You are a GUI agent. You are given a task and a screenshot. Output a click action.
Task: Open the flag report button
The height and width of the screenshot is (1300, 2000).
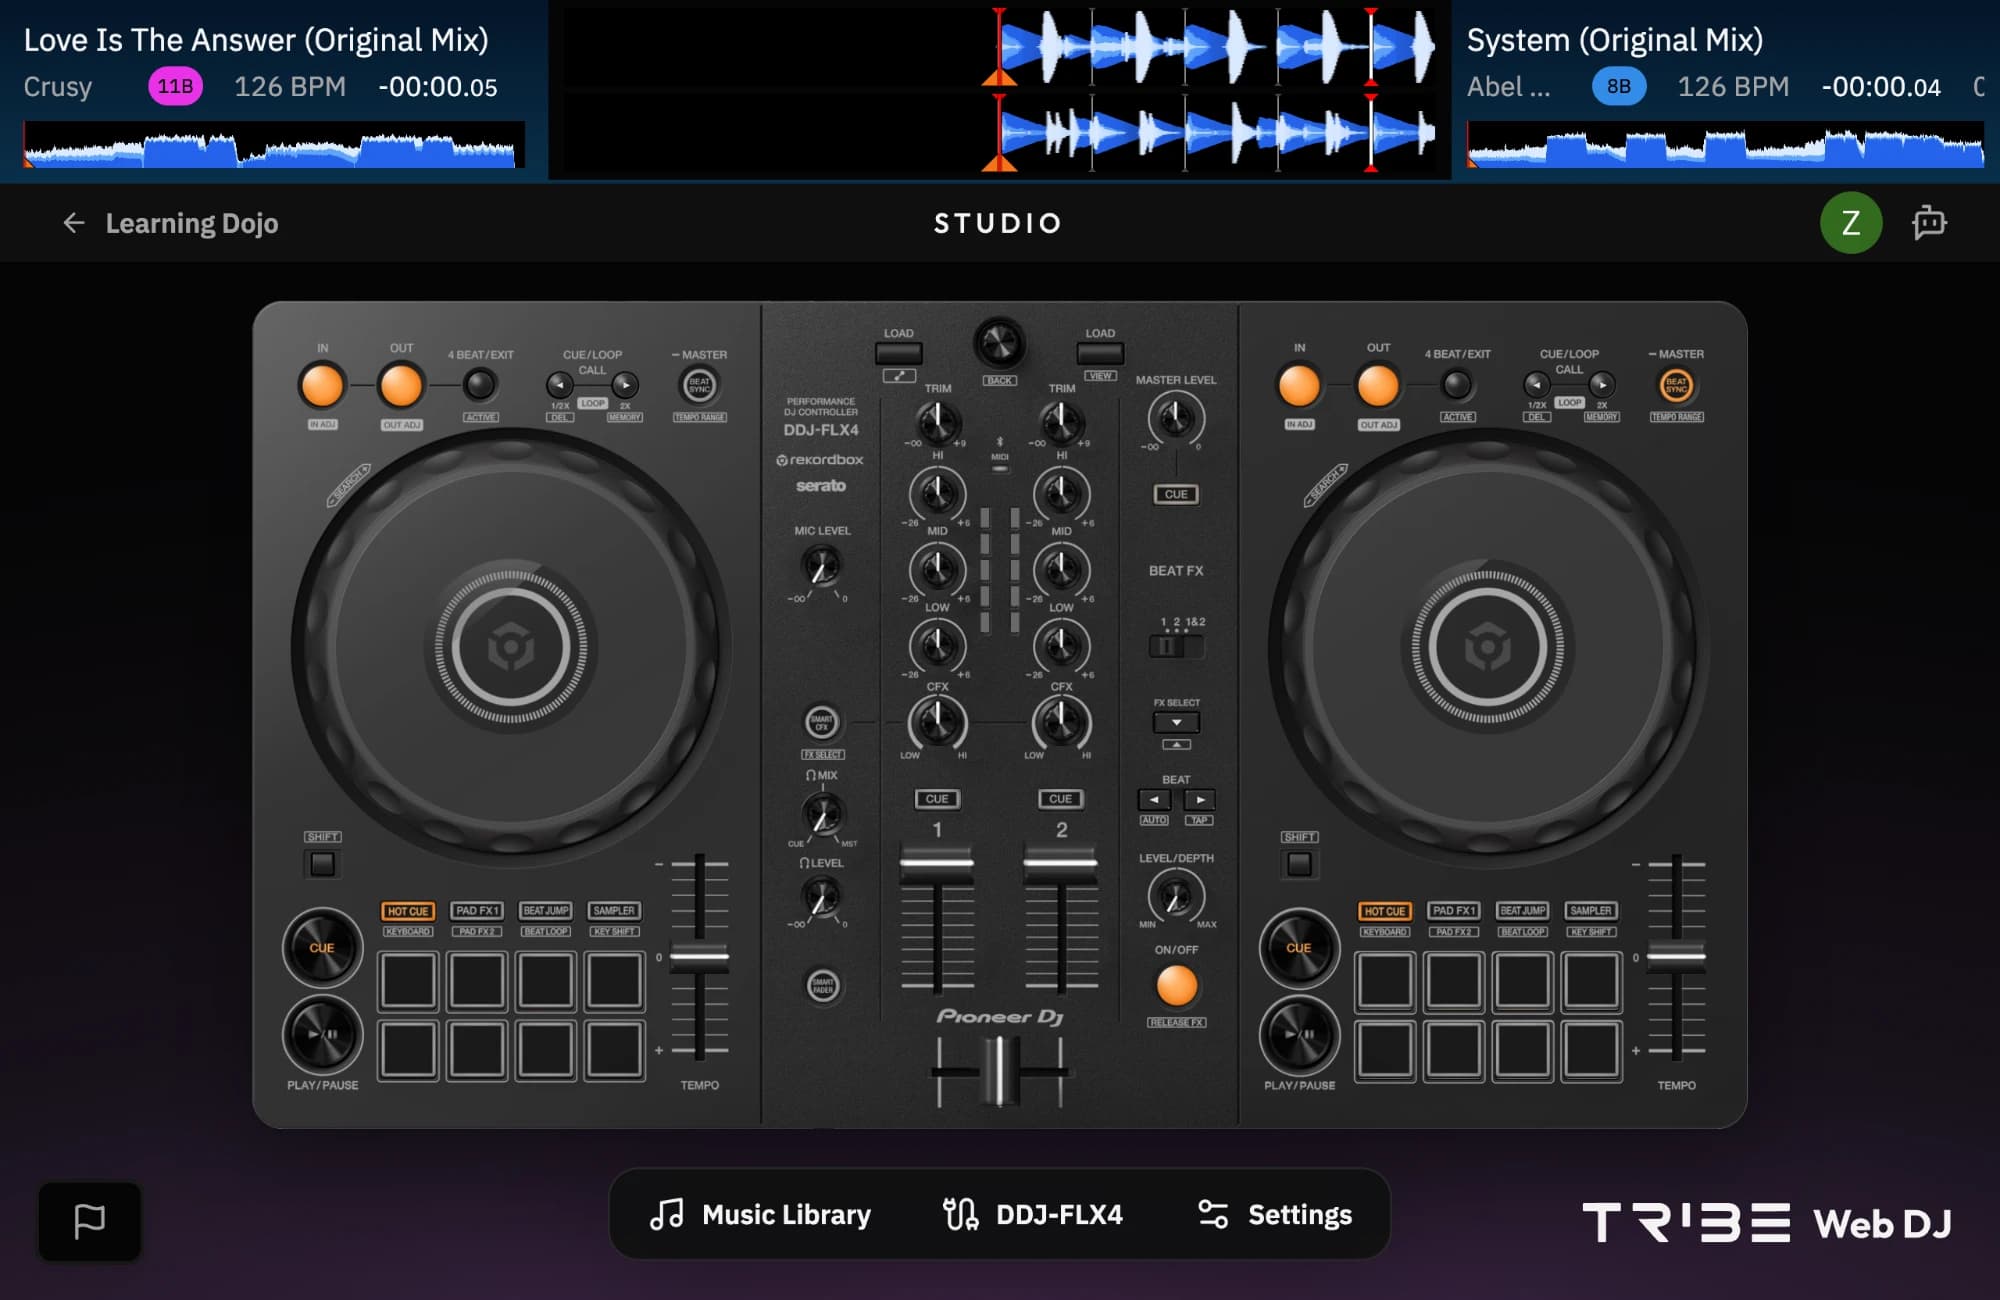(90, 1221)
